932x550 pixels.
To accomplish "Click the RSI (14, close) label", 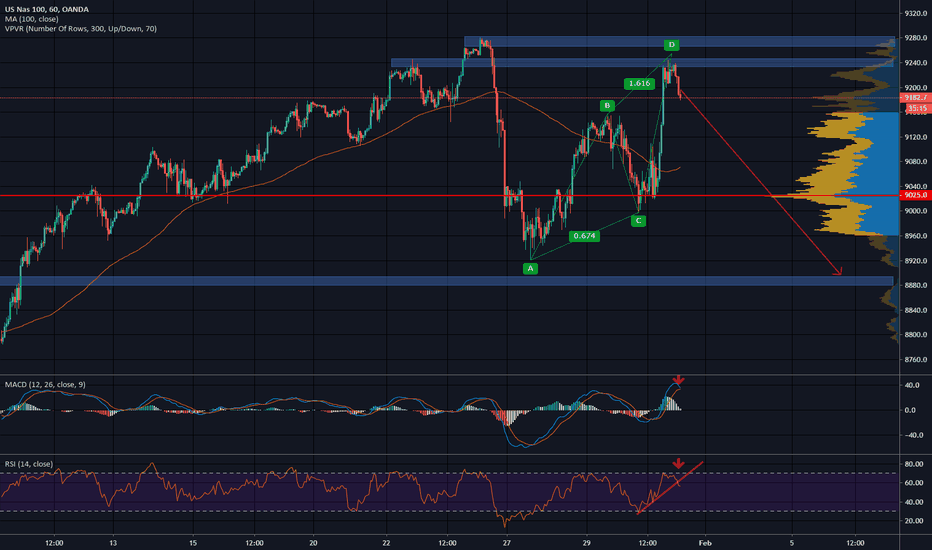I will click(x=29, y=464).
